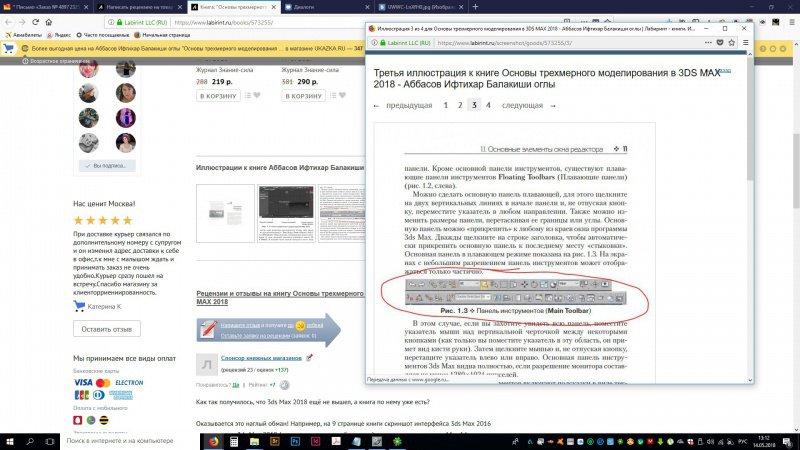Switch to the 'Письмо Заказ' tab
The image size is (800, 450).
click(x=42, y=7)
